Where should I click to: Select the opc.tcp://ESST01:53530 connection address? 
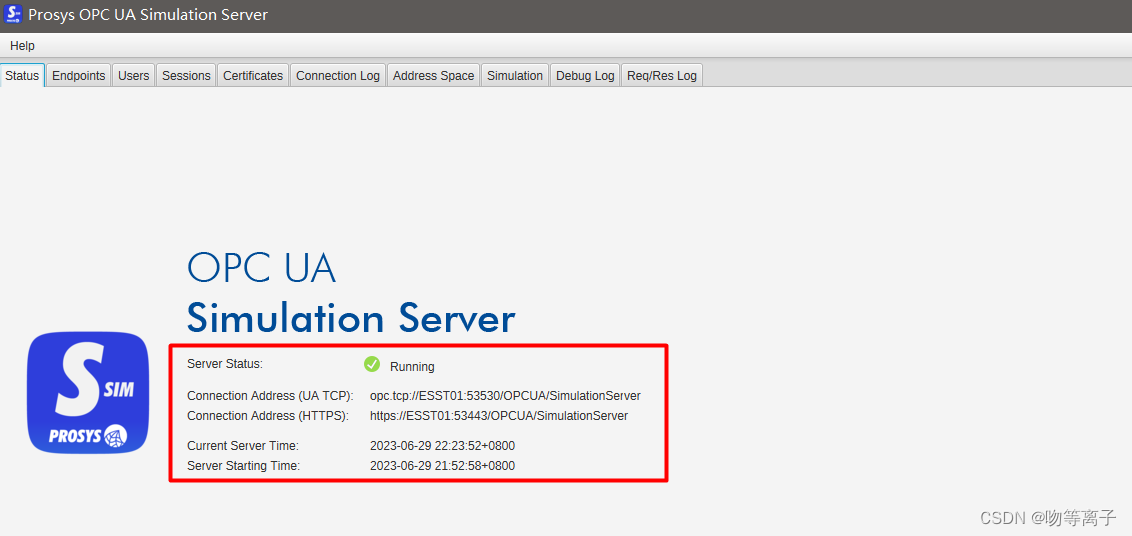coord(505,396)
